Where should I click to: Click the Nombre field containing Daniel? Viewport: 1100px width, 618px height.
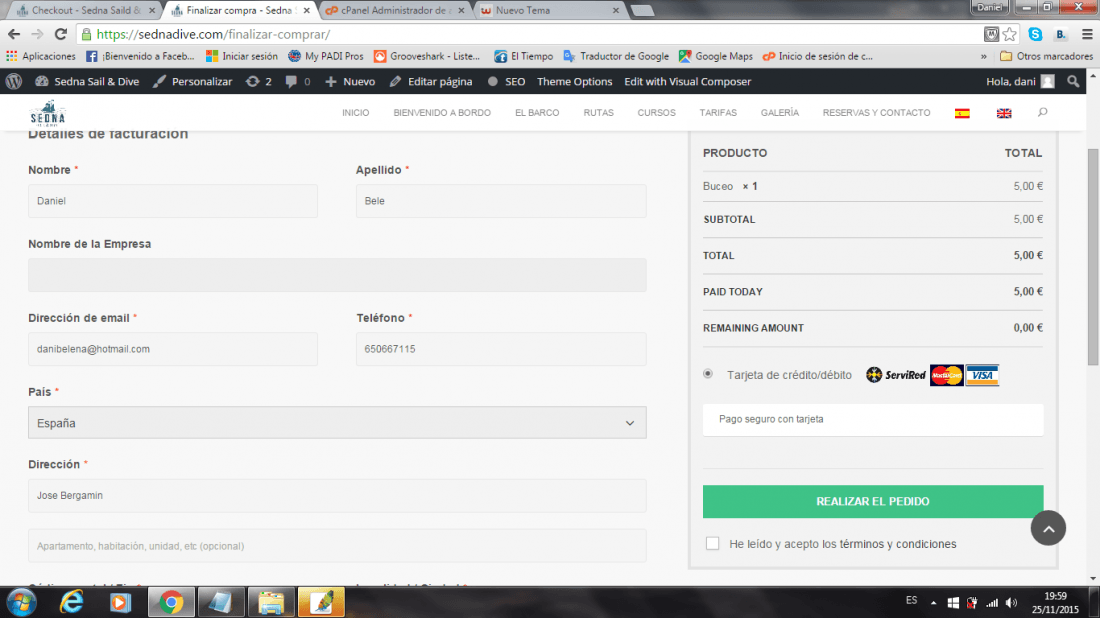pos(173,201)
